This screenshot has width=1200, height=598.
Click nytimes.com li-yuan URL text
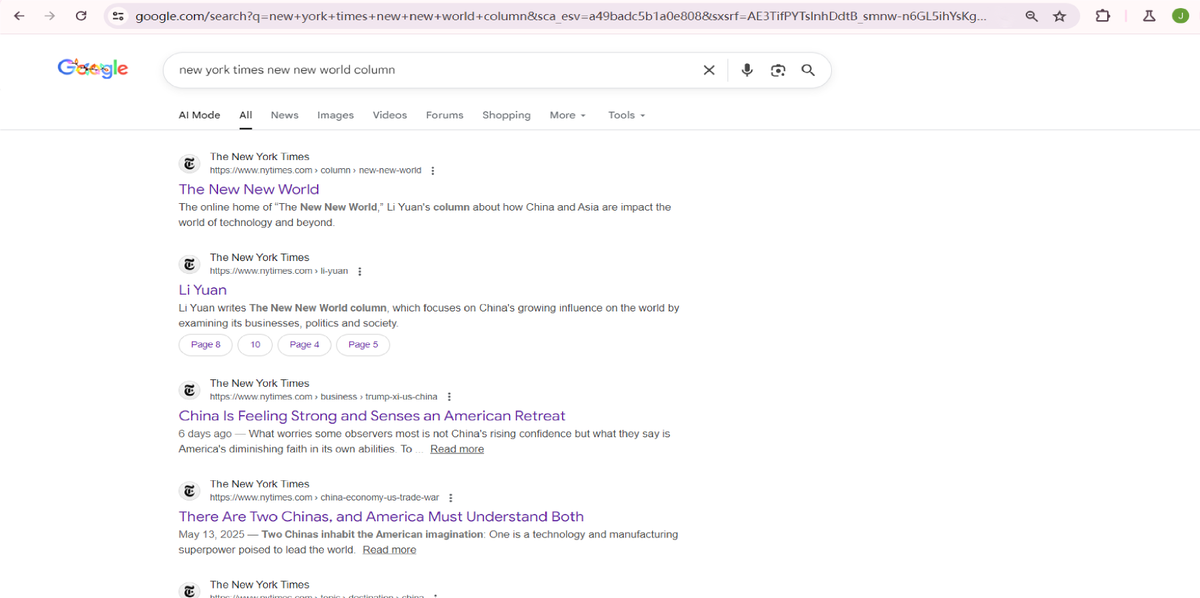click(x=279, y=272)
